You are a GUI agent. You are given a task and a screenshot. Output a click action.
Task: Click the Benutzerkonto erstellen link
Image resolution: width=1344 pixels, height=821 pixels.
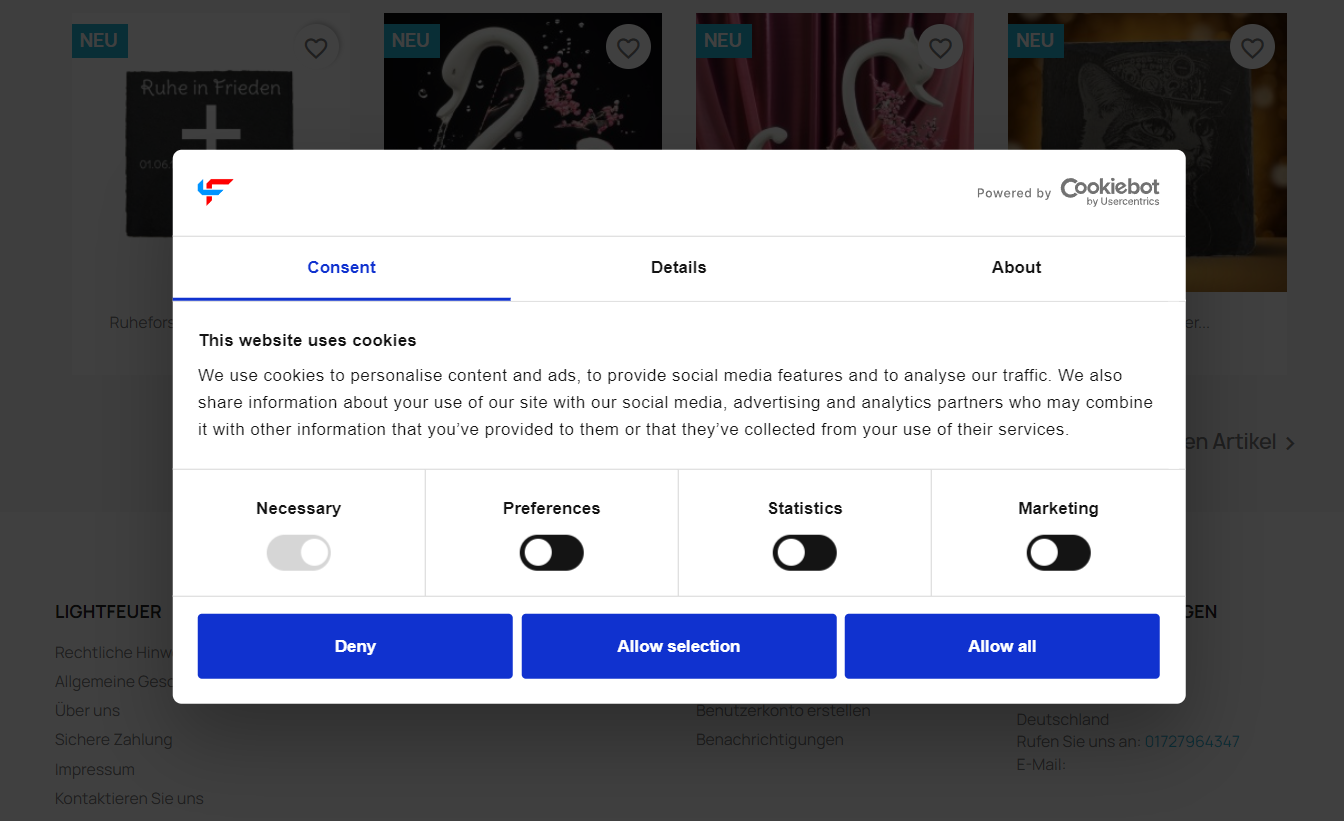783,711
